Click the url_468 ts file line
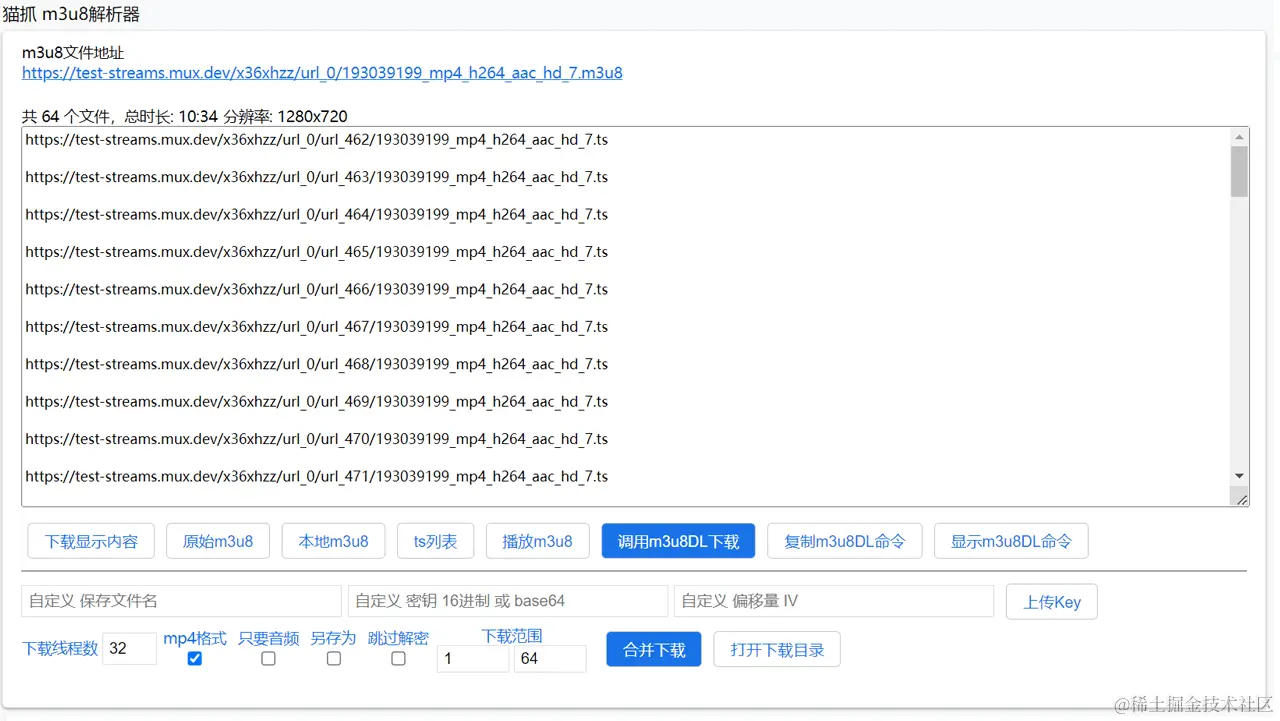The height and width of the screenshot is (721, 1280). [317, 365]
